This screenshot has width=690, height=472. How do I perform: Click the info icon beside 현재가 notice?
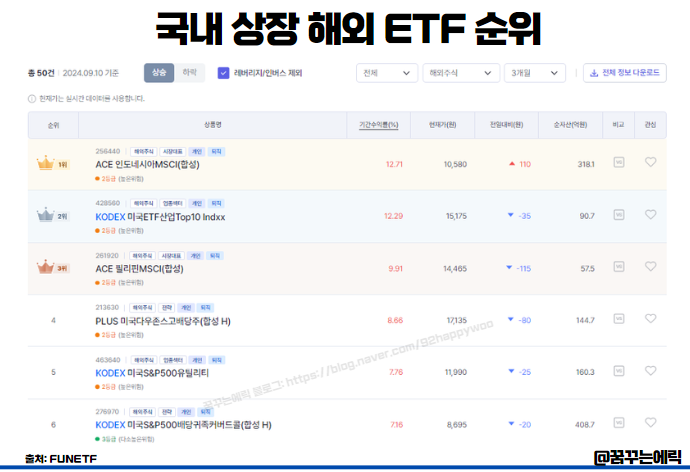coord(32,99)
